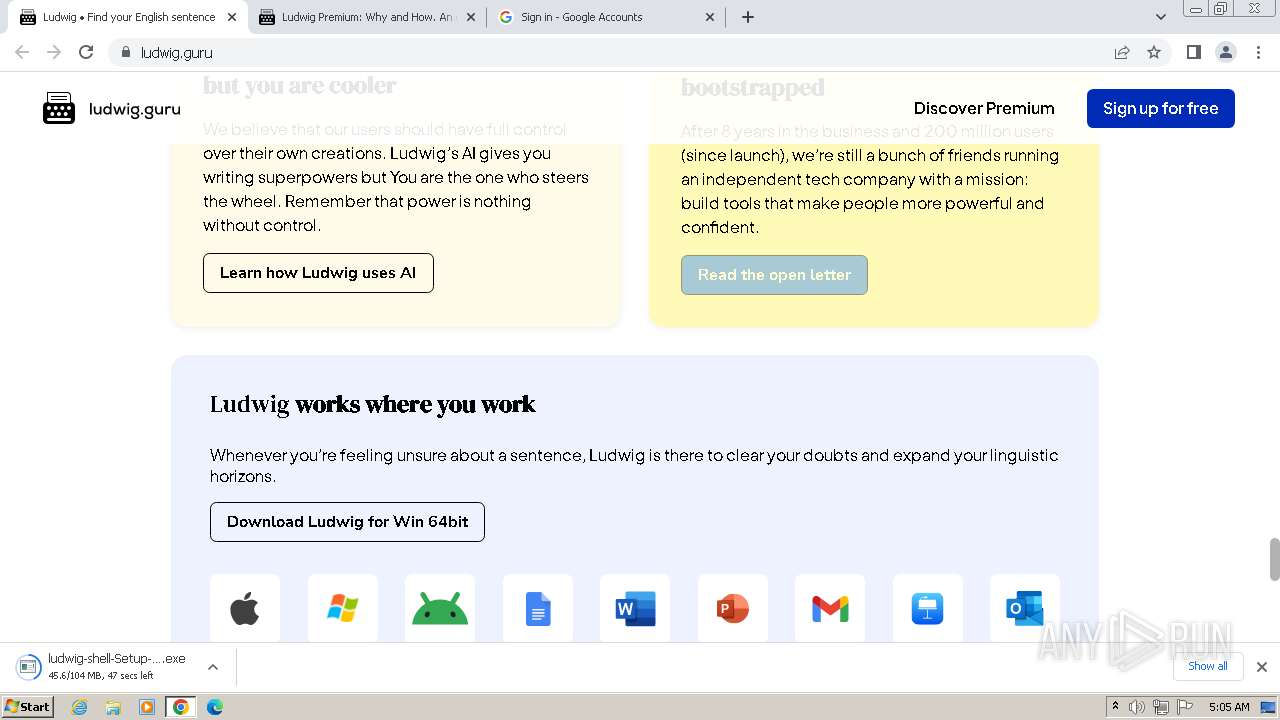Viewport: 1280px width, 720px height.
Task: Click the Microsoft Word icon
Action: coord(635,608)
